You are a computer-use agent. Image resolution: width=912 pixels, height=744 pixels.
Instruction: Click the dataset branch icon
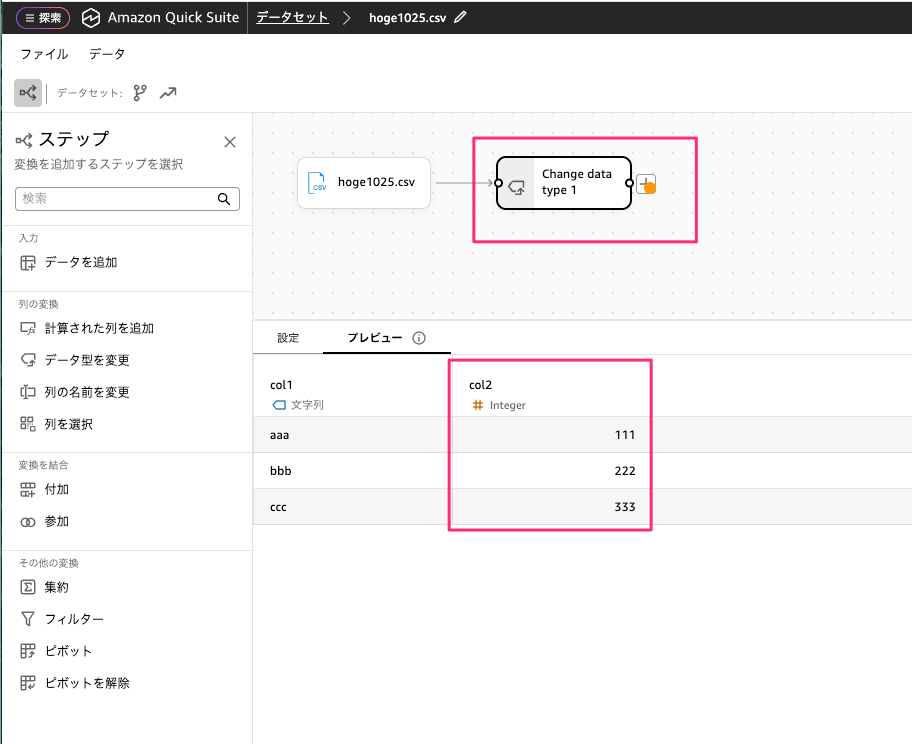click(140, 93)
